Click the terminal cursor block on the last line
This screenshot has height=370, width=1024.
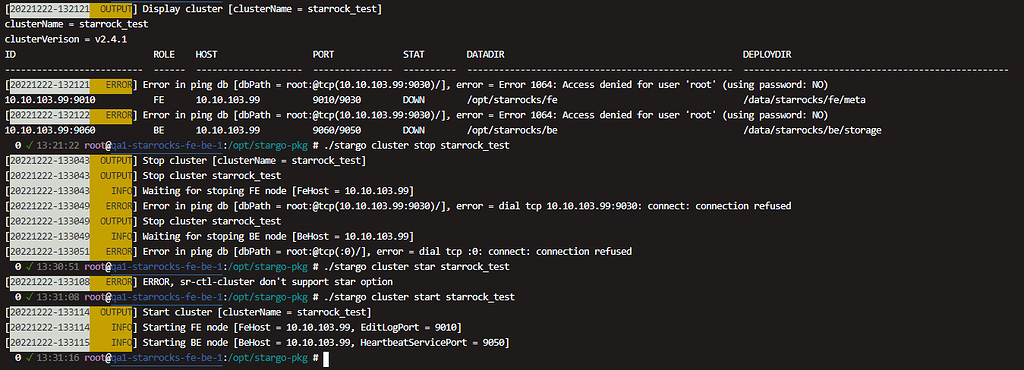326,358
